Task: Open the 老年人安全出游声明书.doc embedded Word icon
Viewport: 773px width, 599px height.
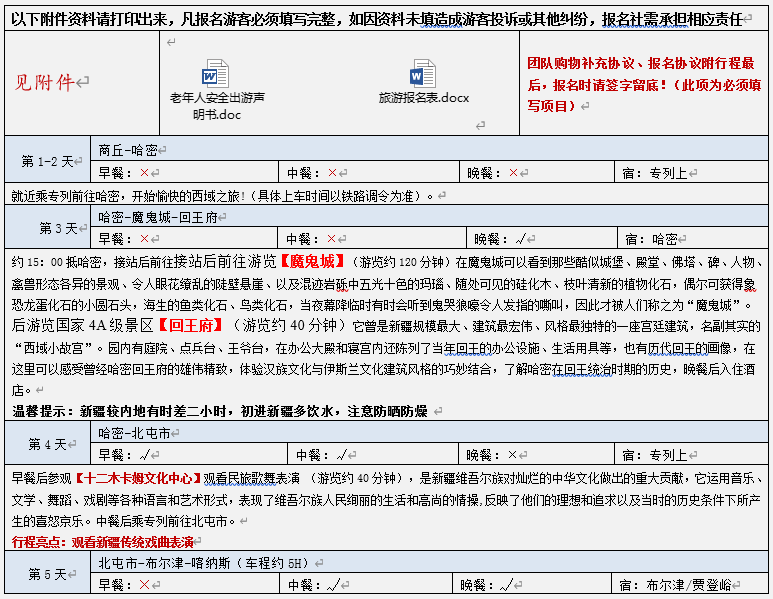Action: click(x=215, y=73)
